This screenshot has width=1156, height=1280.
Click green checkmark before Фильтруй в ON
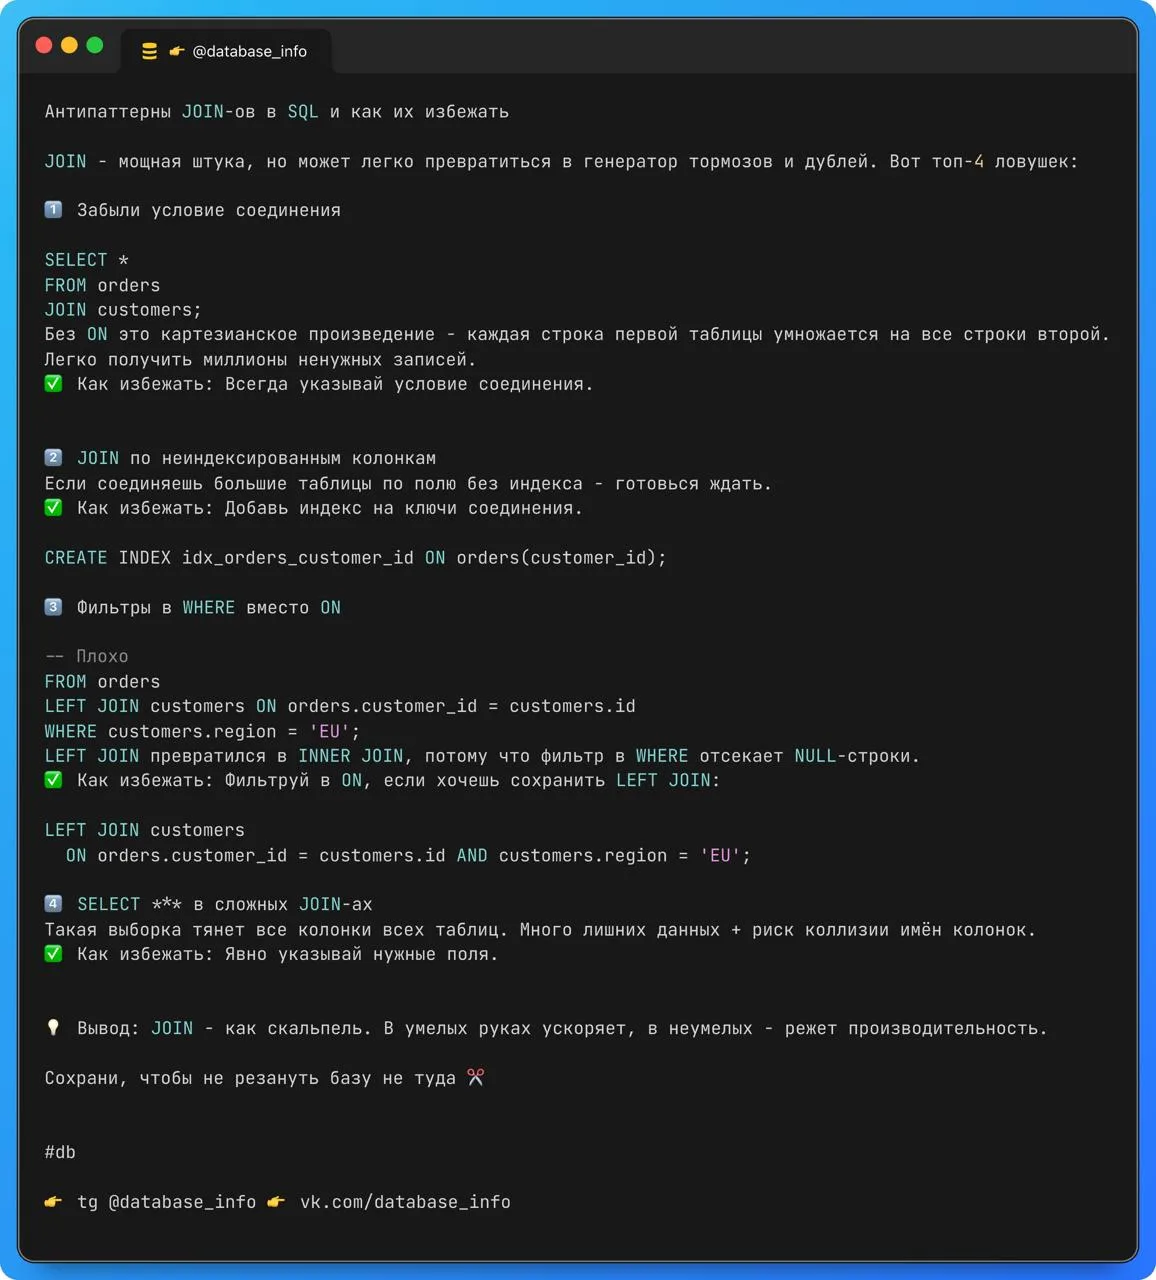[x=54, y=780]
